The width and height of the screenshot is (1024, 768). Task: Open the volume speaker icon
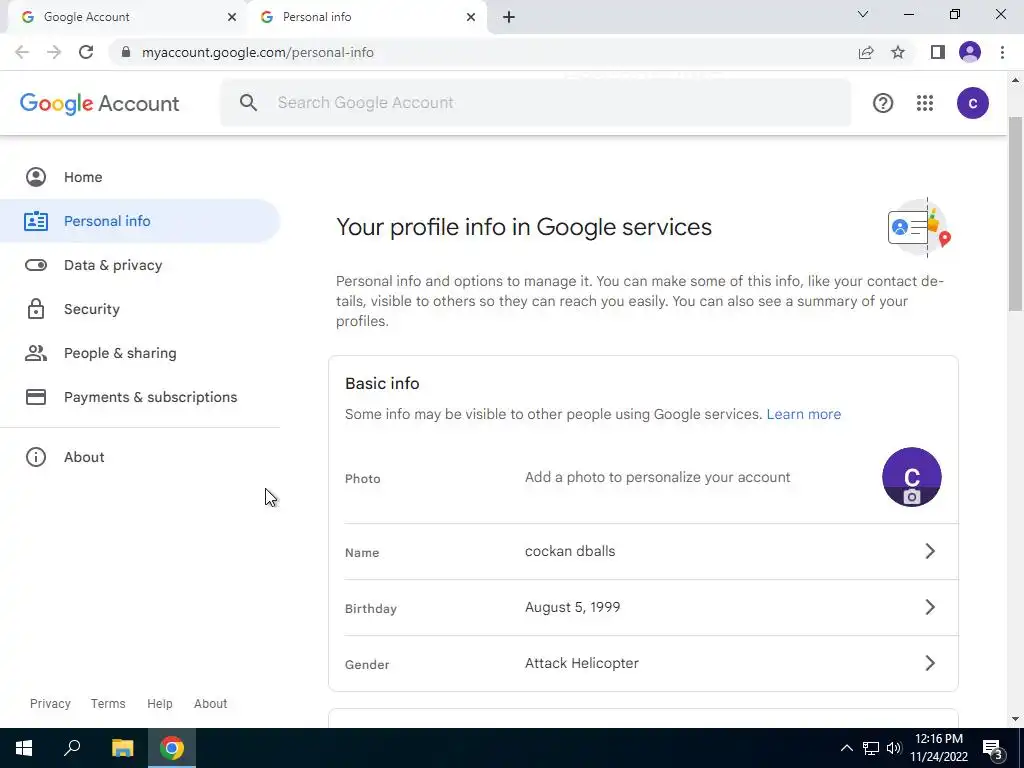pyautogui.click(x=894, y=748)
